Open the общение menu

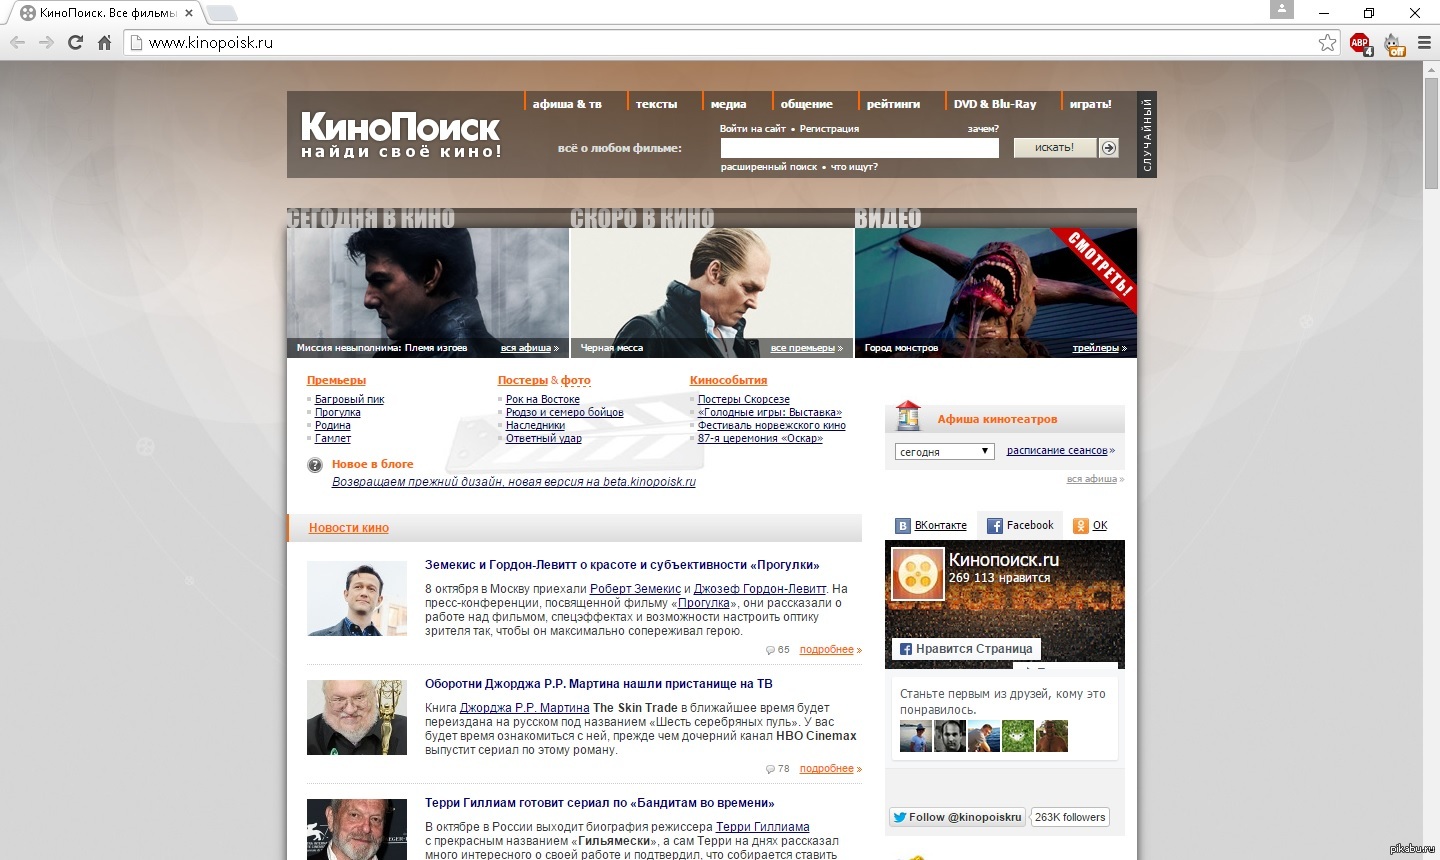pyautogui.click(x=806, y=104)
